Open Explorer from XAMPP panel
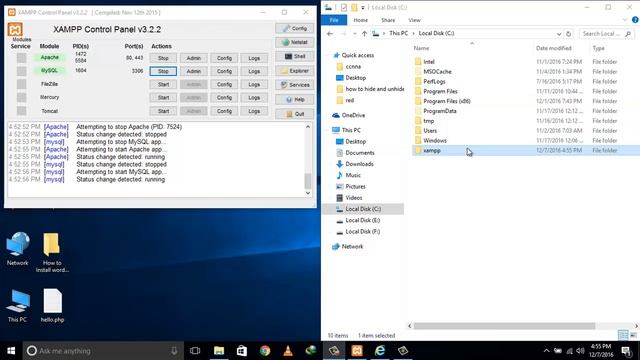The height and width of the screenshot is (360, 640). 294,71
